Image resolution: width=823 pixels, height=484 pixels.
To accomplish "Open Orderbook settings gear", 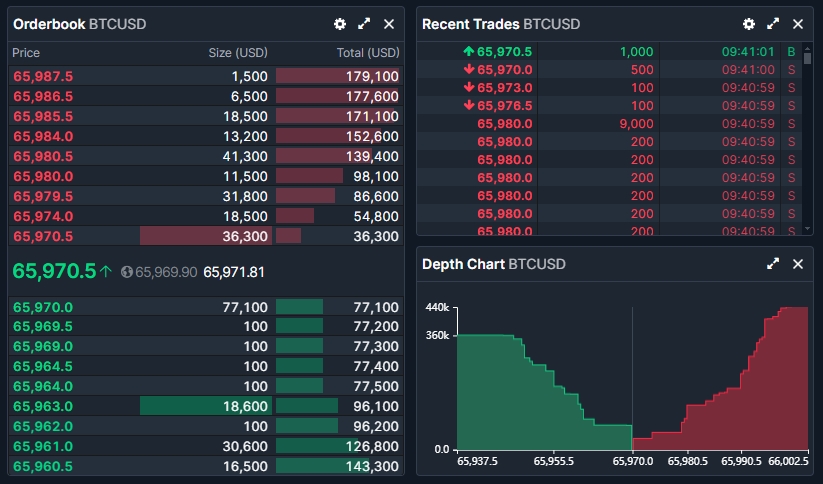I will pos(340,24).
